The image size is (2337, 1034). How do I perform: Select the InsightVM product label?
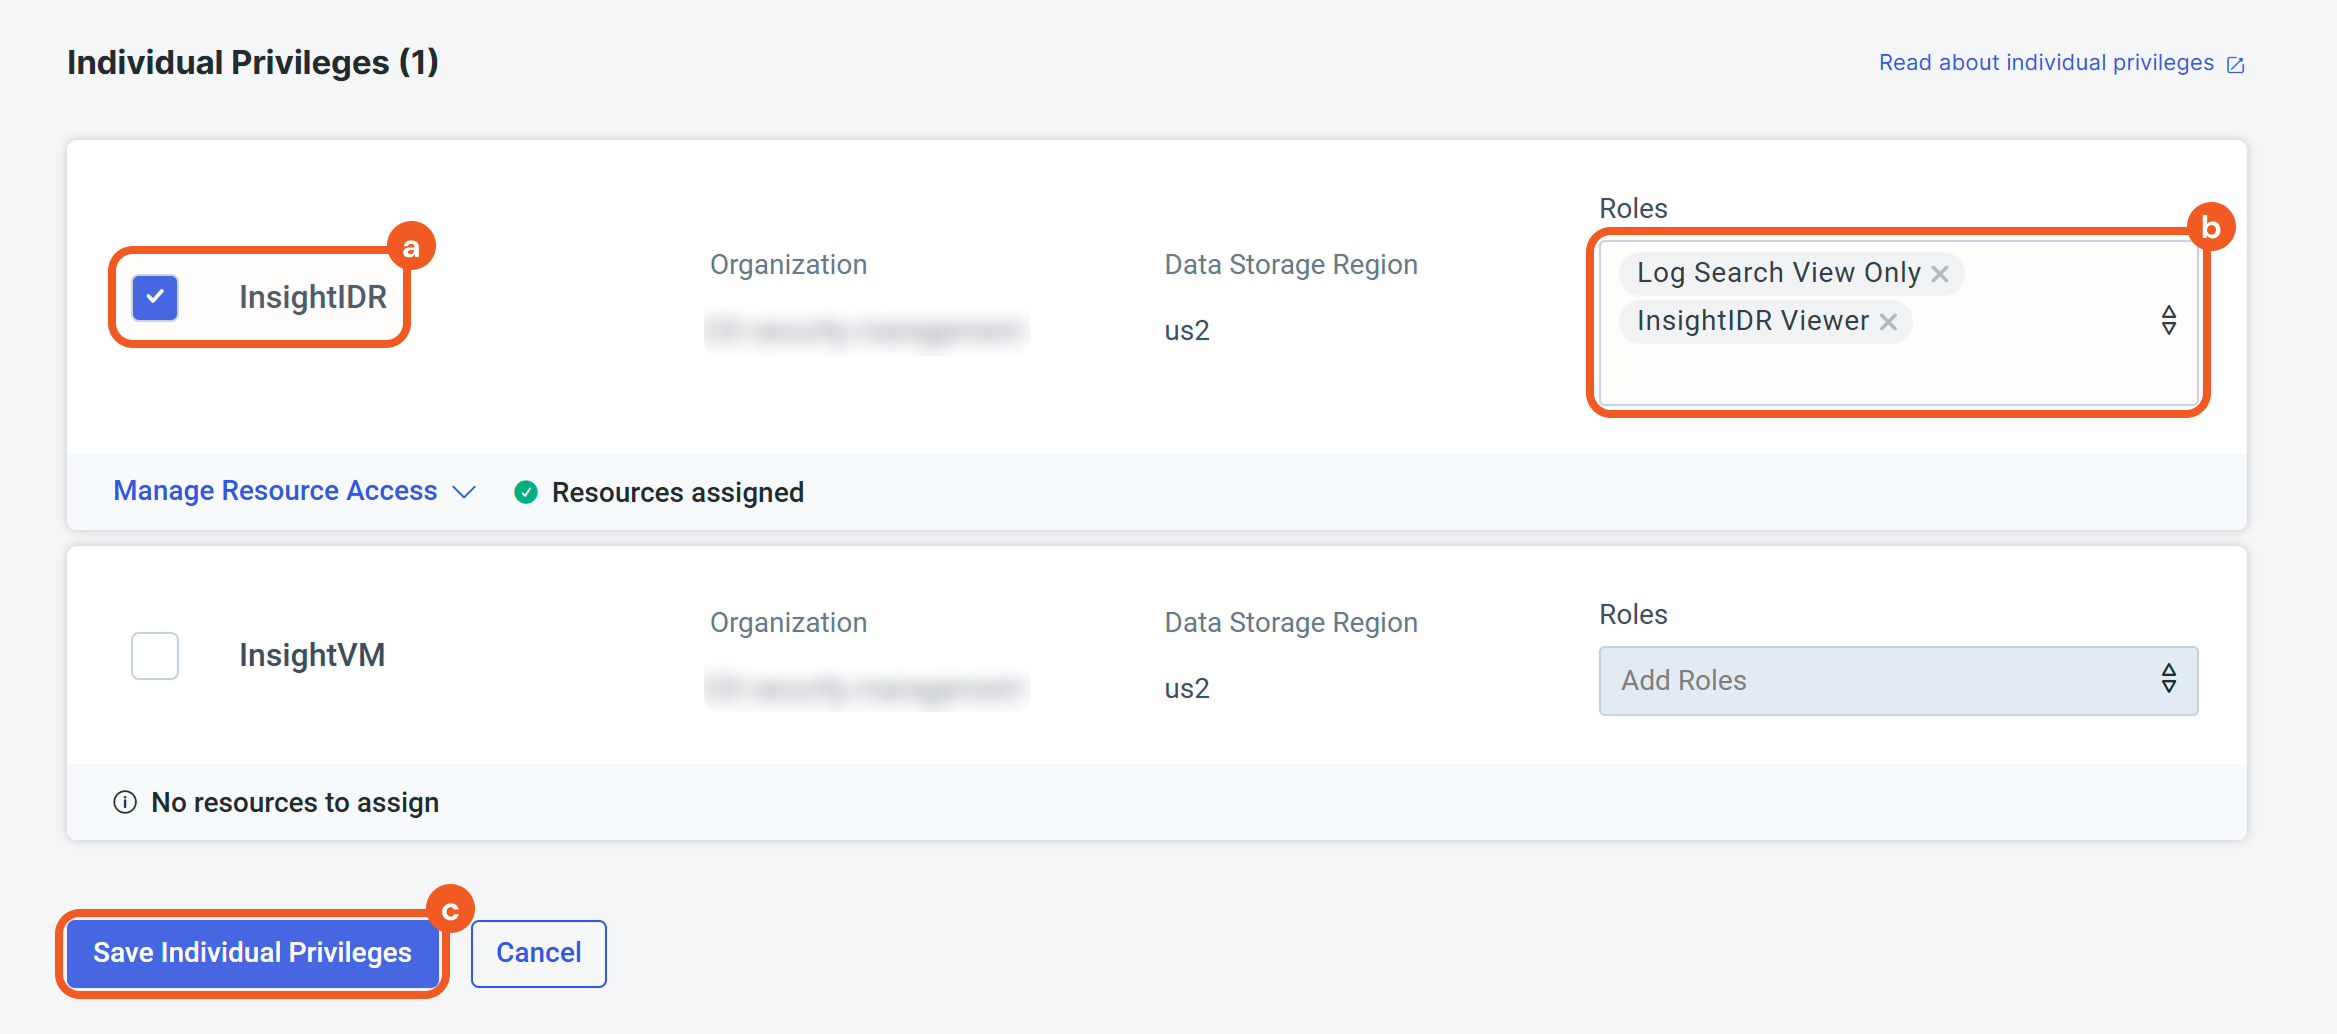pyautogui.click(x=312, y=655)
